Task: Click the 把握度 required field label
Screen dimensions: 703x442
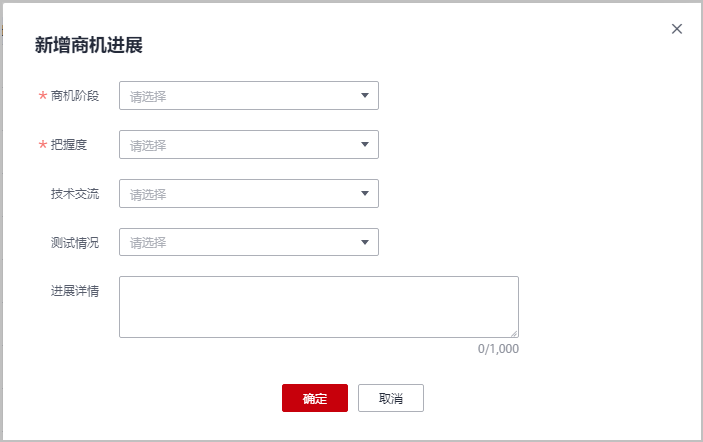Action: [69, 144]
